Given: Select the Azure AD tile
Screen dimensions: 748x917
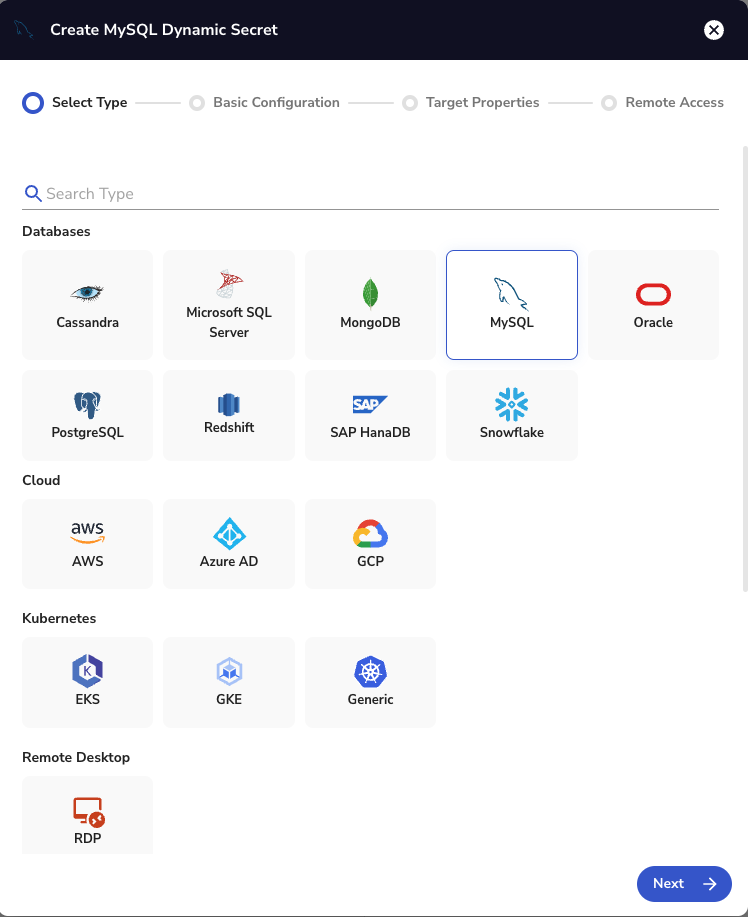Looking at the screenshot, I should pos(229,544).
